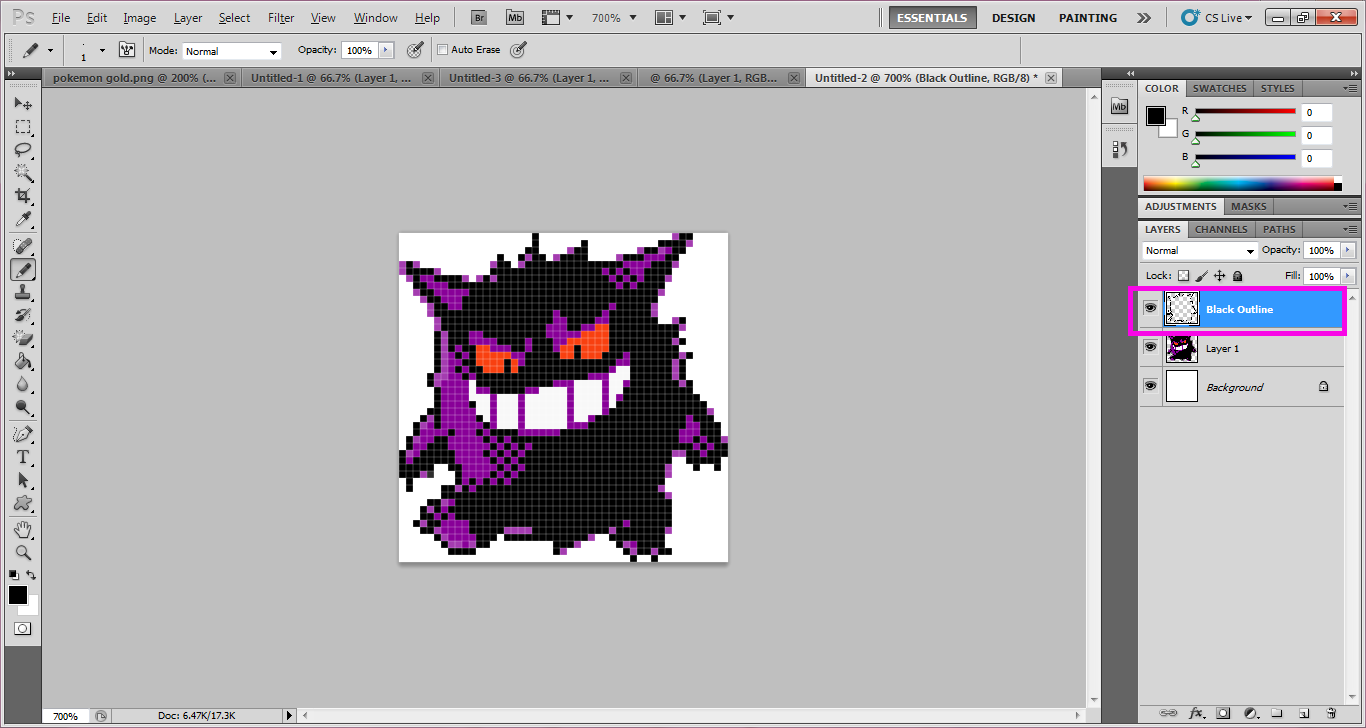This screenshot has width=1366, height=728.
Task: Click the foreground color swatch in toolbox
Action: 18,595
